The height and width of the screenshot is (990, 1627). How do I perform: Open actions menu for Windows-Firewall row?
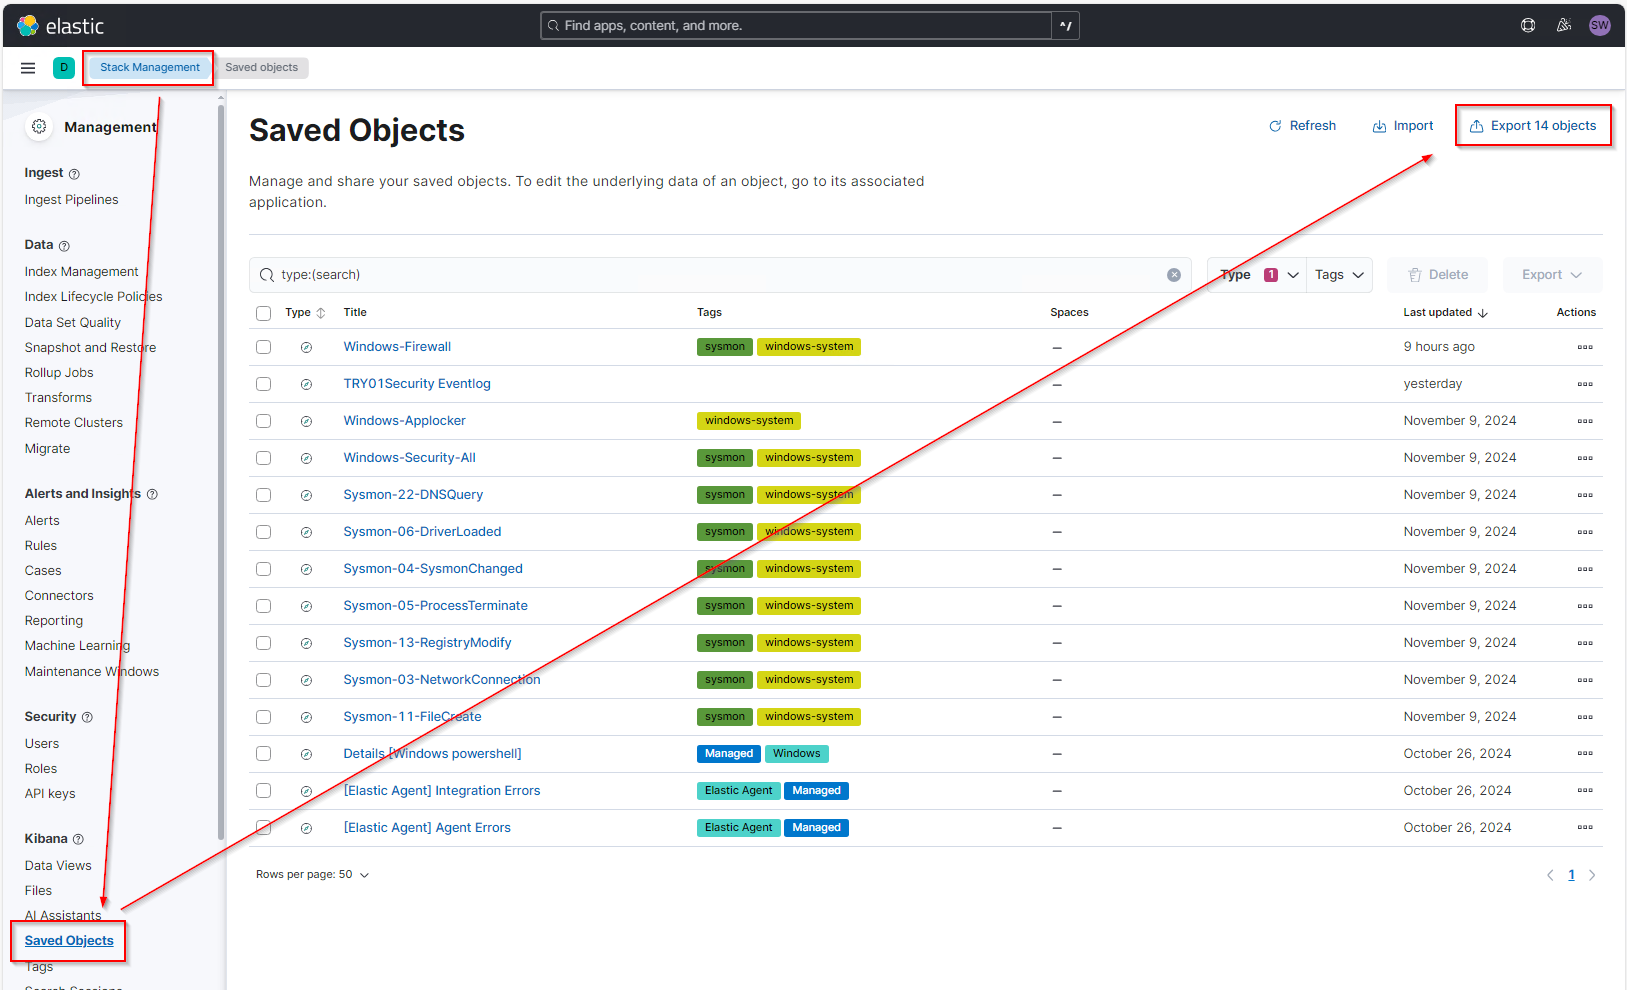click(1585, 347)
